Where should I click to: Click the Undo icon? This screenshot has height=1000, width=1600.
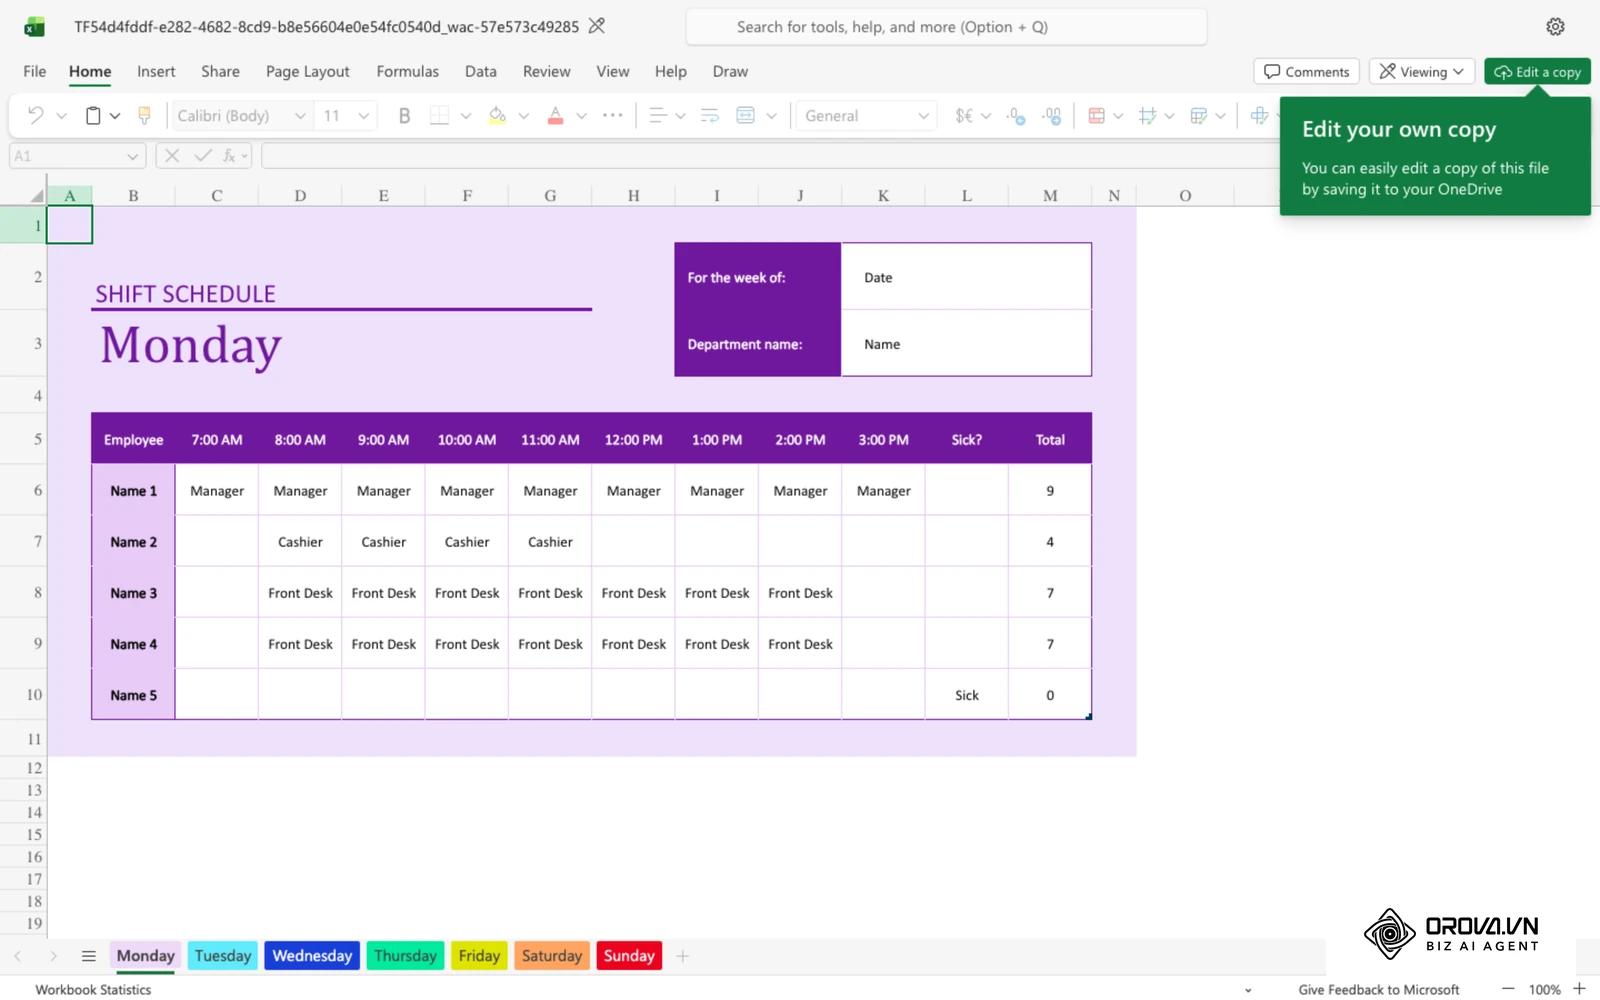pyautogui.click(x=35, y=116)
